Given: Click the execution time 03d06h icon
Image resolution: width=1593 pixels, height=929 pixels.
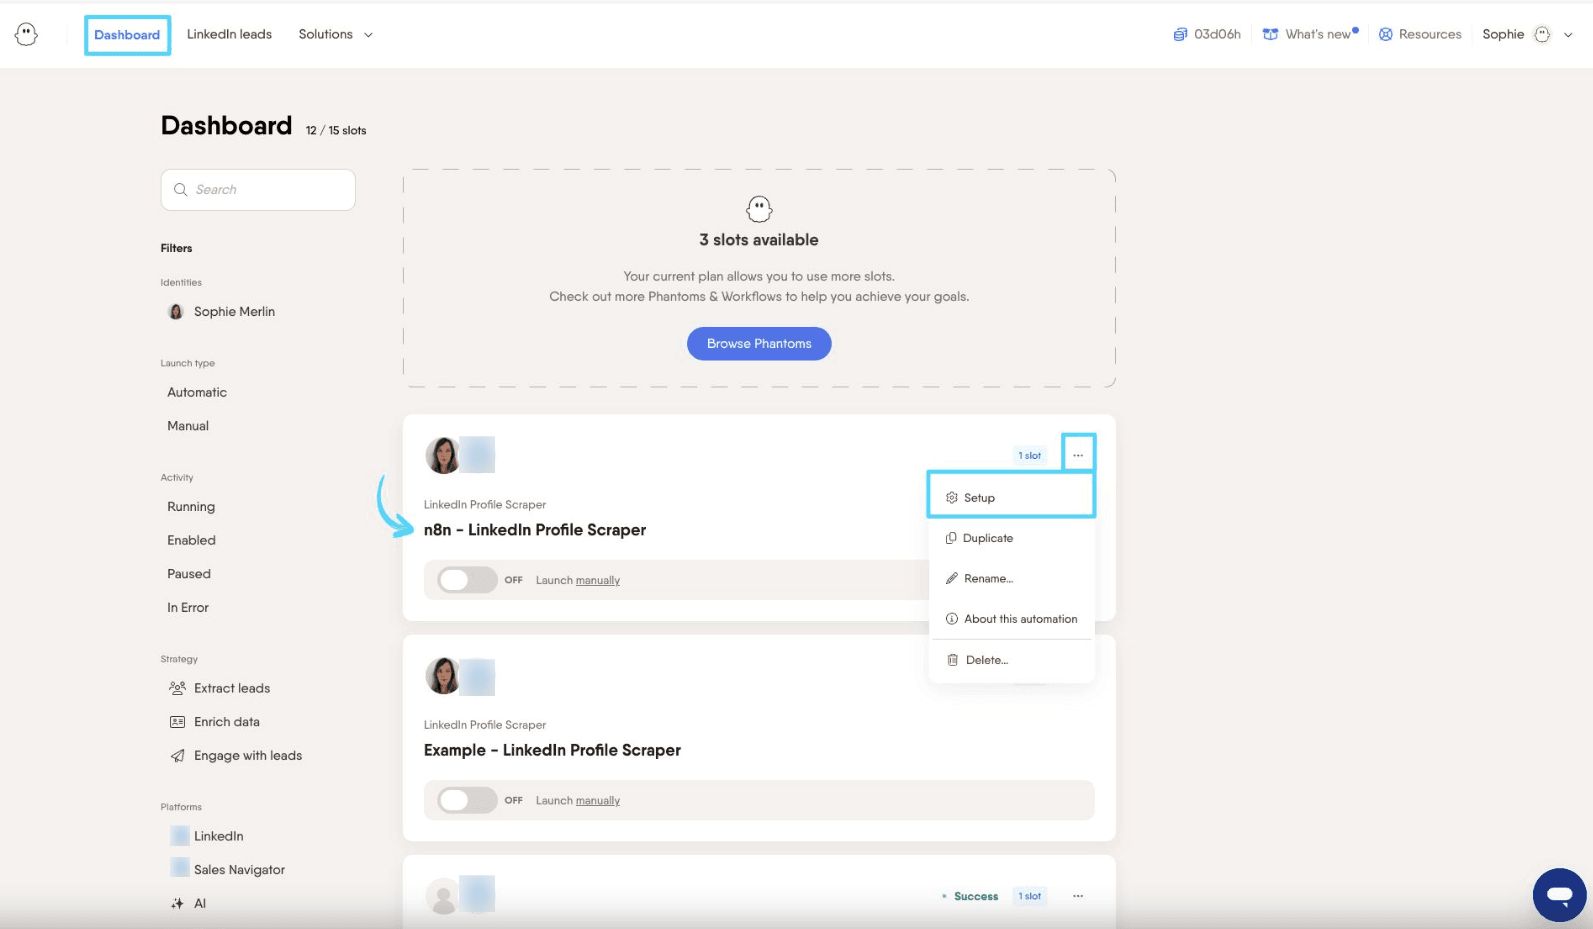Looking at the screenshot, I should point(1180,34).
